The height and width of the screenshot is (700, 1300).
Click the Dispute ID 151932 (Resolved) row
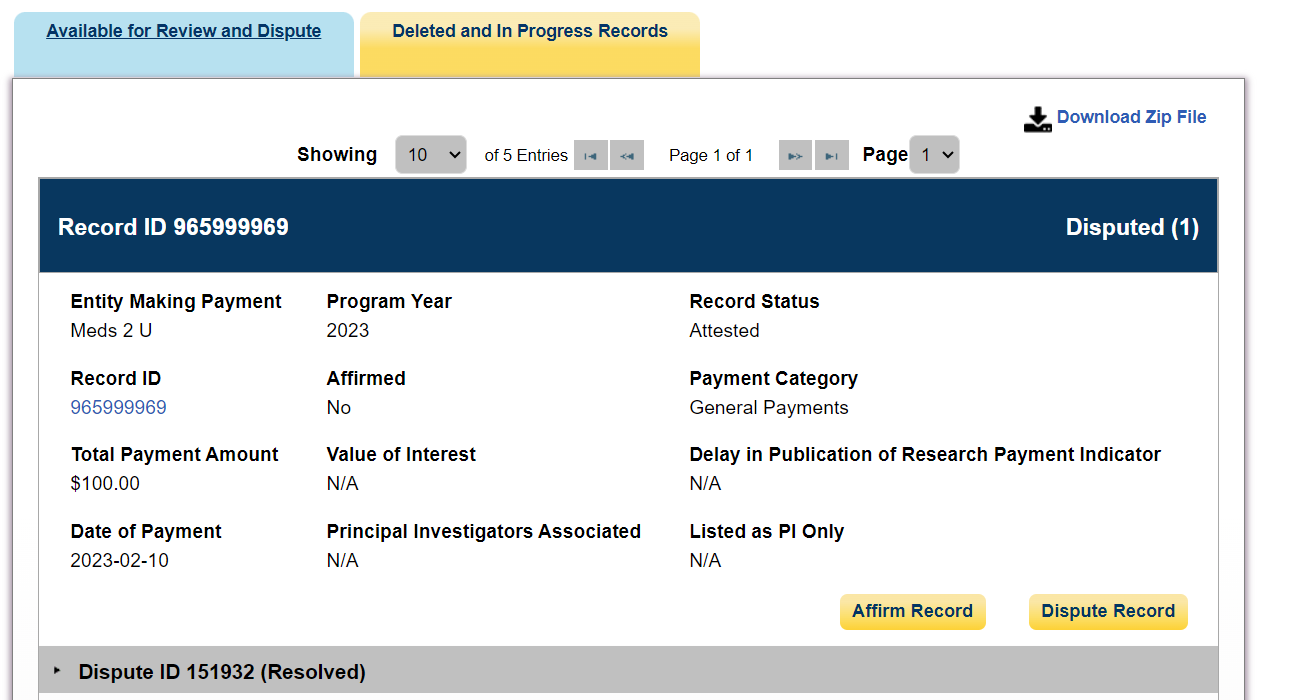tap(222, 672)
